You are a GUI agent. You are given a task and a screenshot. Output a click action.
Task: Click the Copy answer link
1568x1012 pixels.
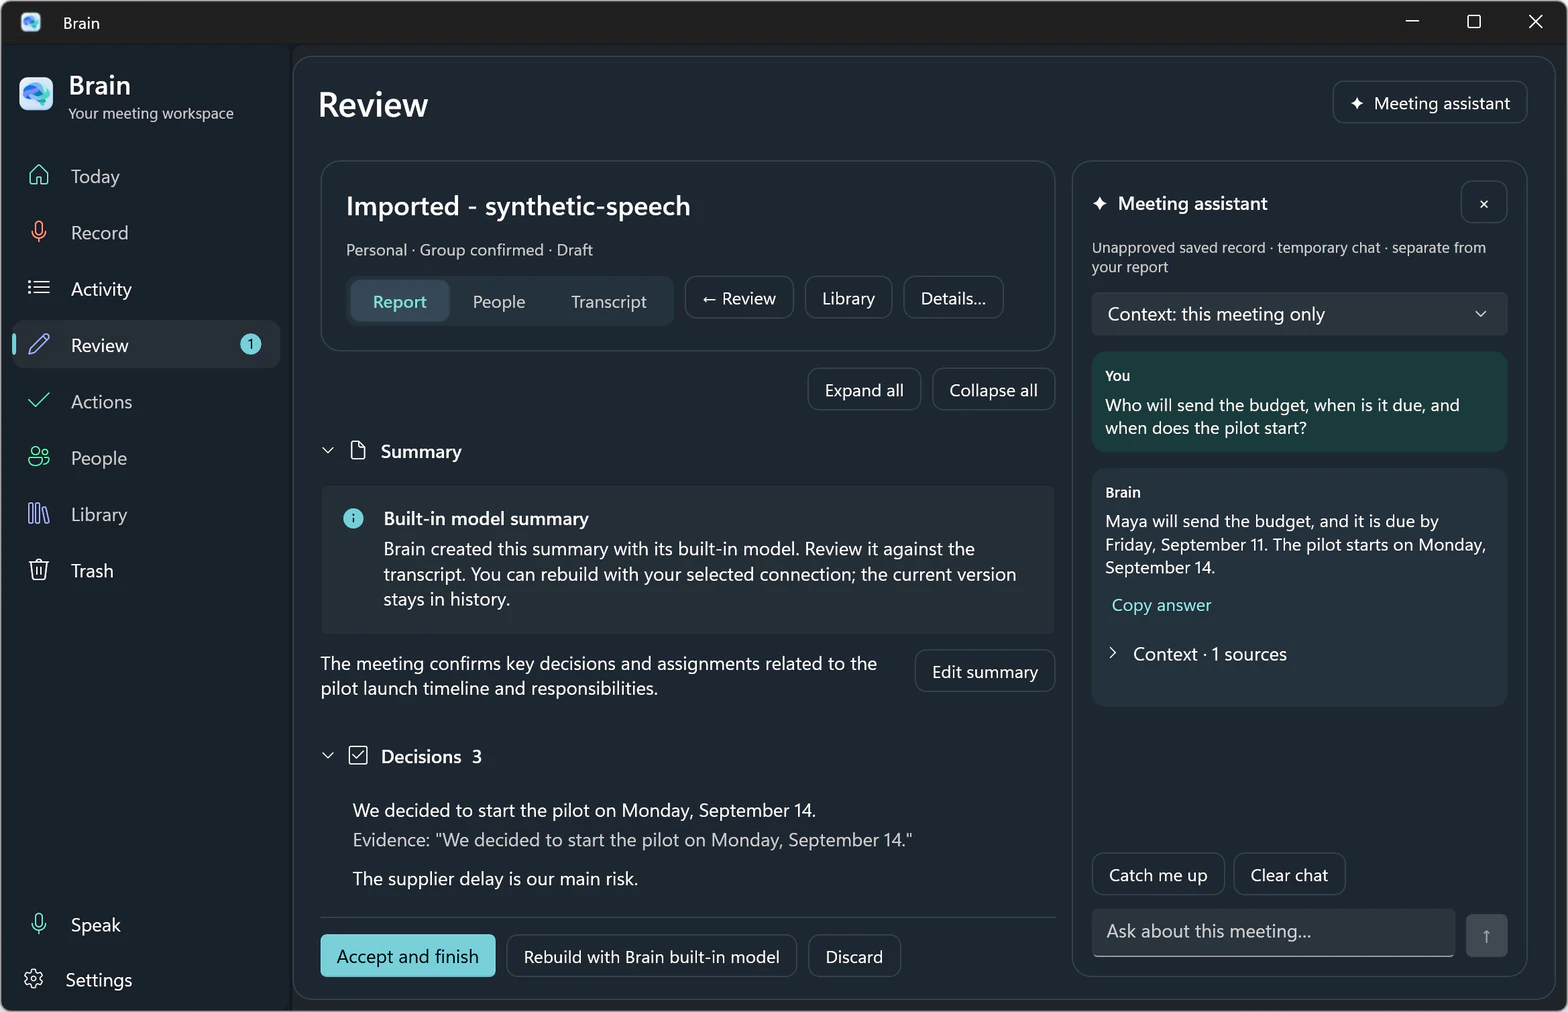pos(1161,604)
